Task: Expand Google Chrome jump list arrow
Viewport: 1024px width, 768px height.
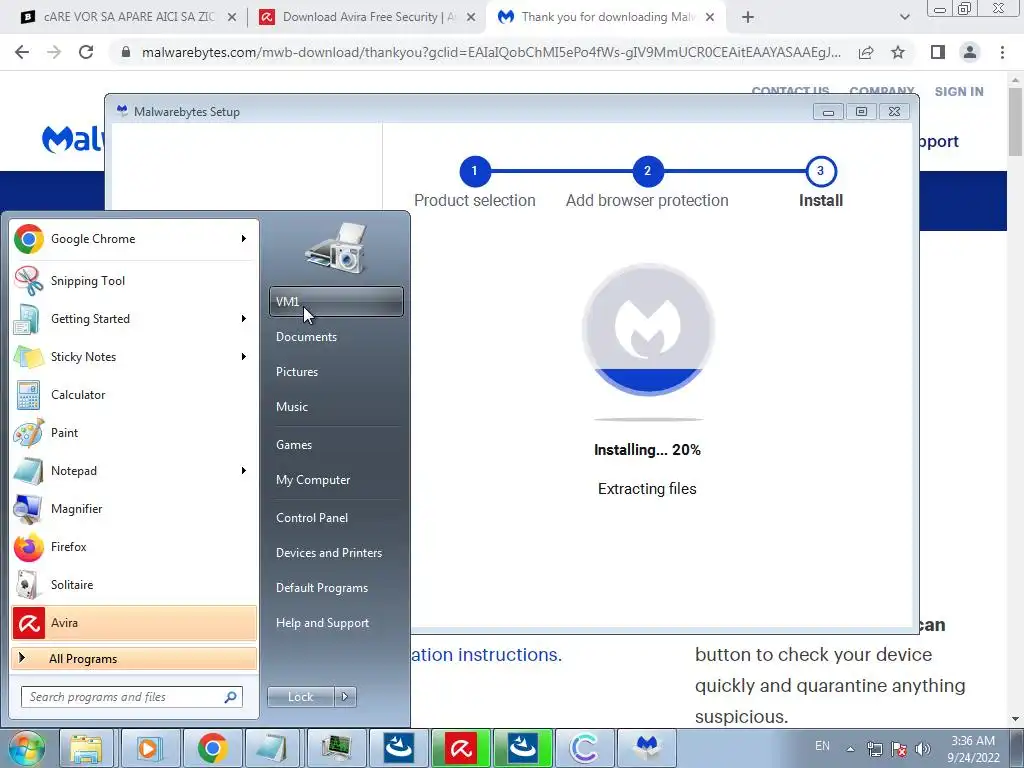Action: tap(244, 239)
